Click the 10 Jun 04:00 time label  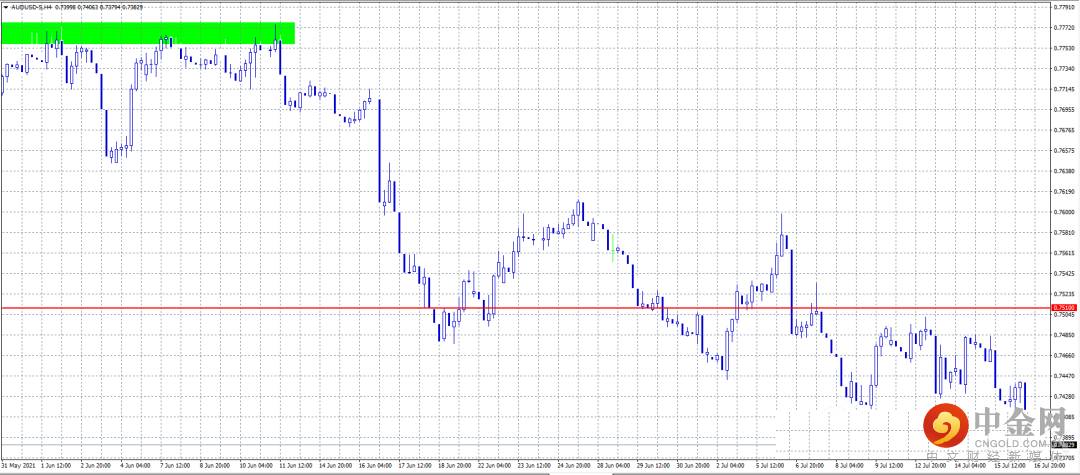(257, 465)
